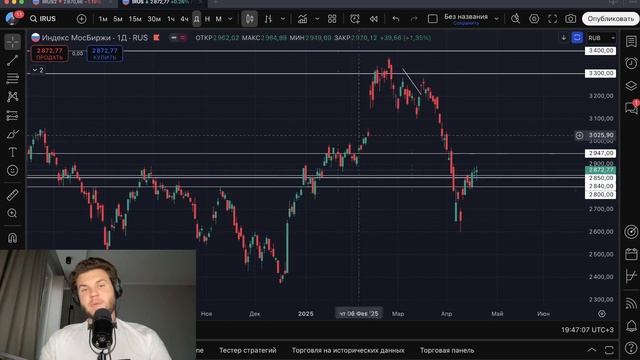This screenshot has height=360, width=640.
Task: Add a symbol with the plus icon
Action: pyautogui.click(x=82, y=19)
